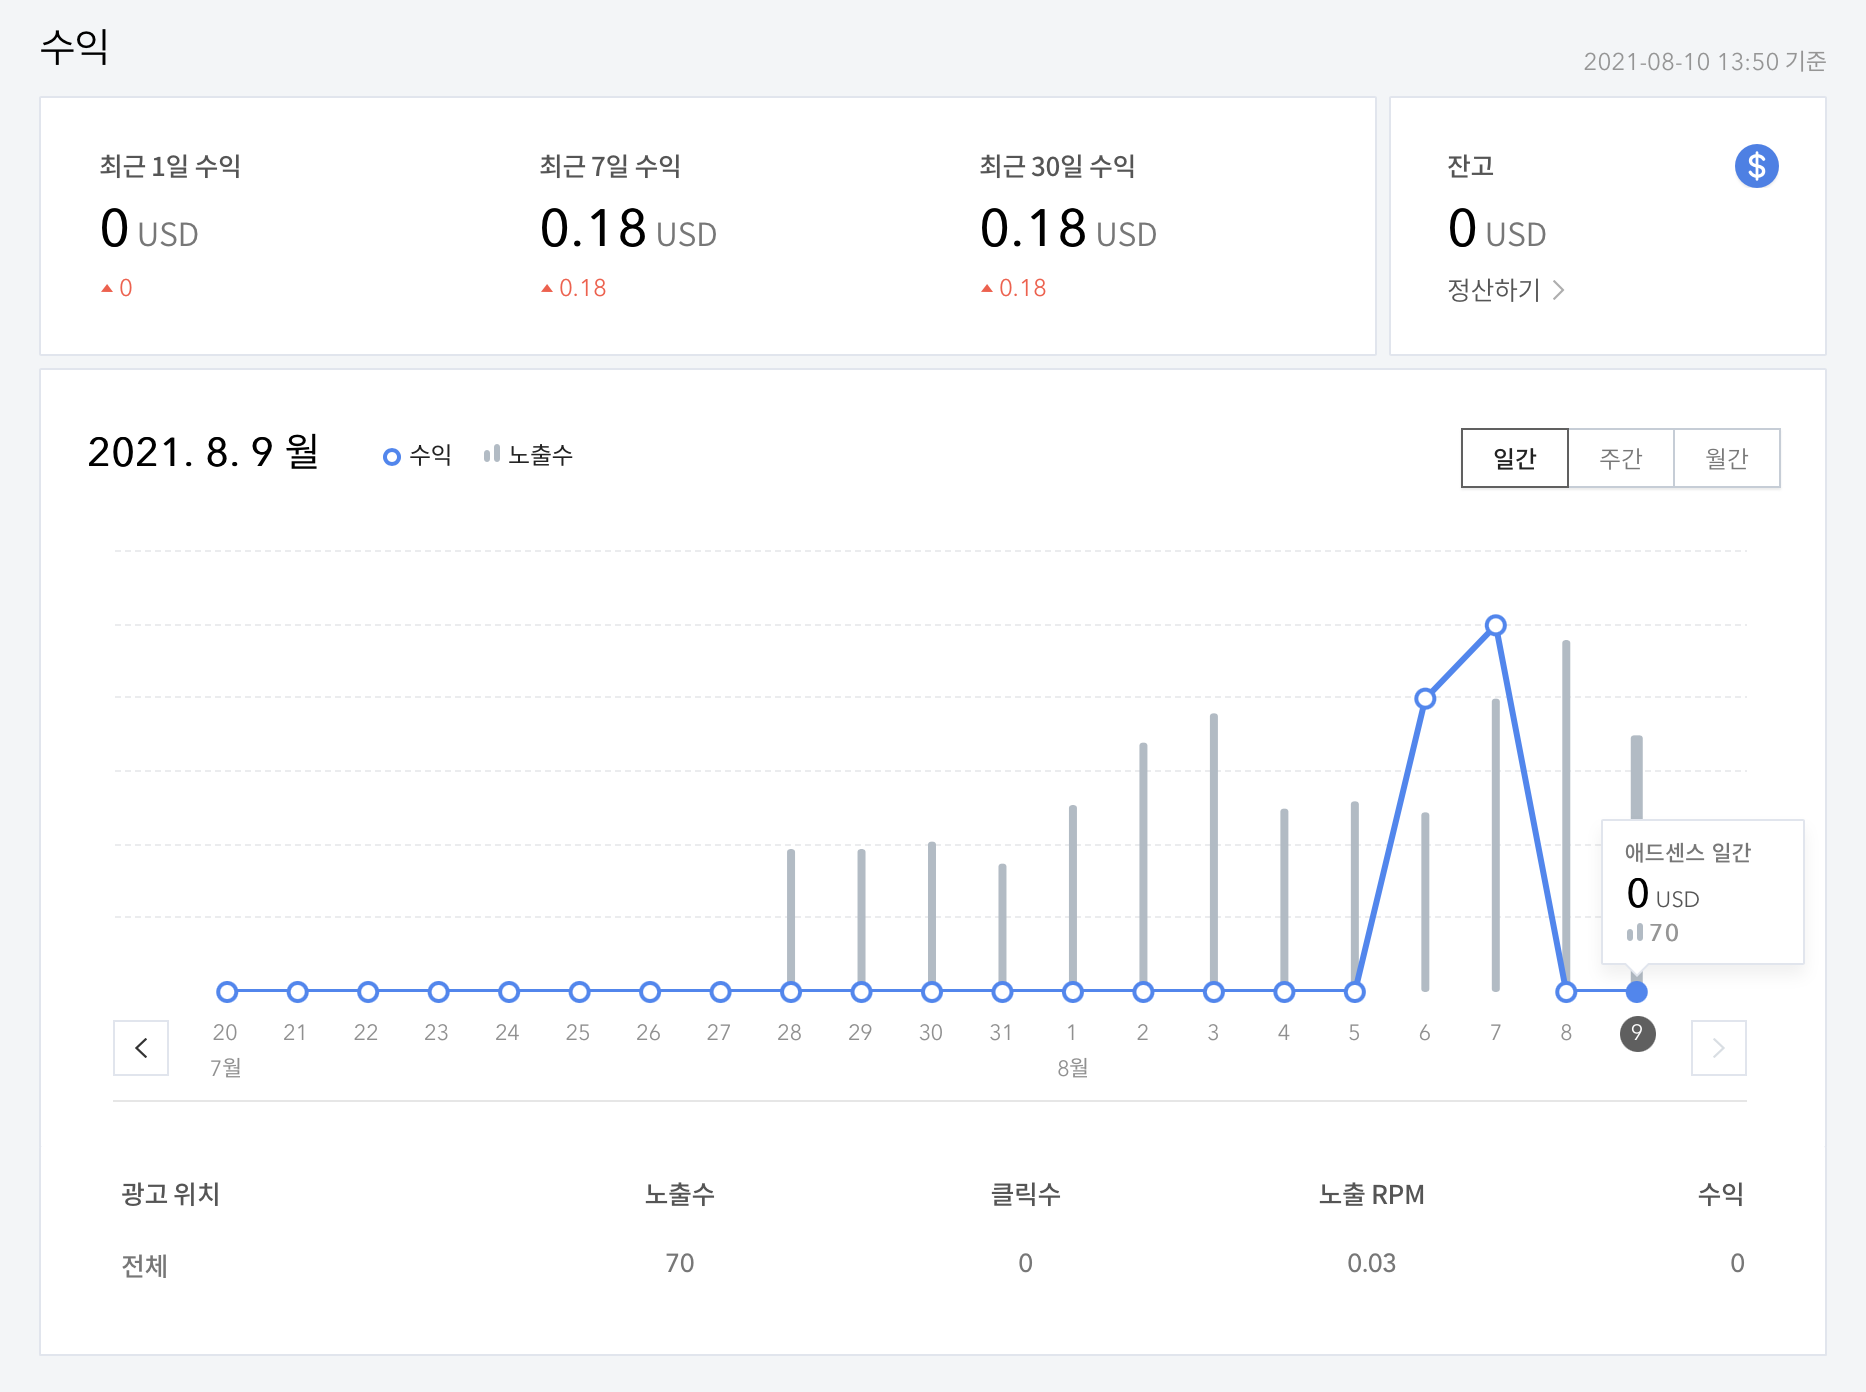Click the date 8 axis label
This screenshot has height=1392, width=1866.
pyautogui.click(x=1566, y=1033)
